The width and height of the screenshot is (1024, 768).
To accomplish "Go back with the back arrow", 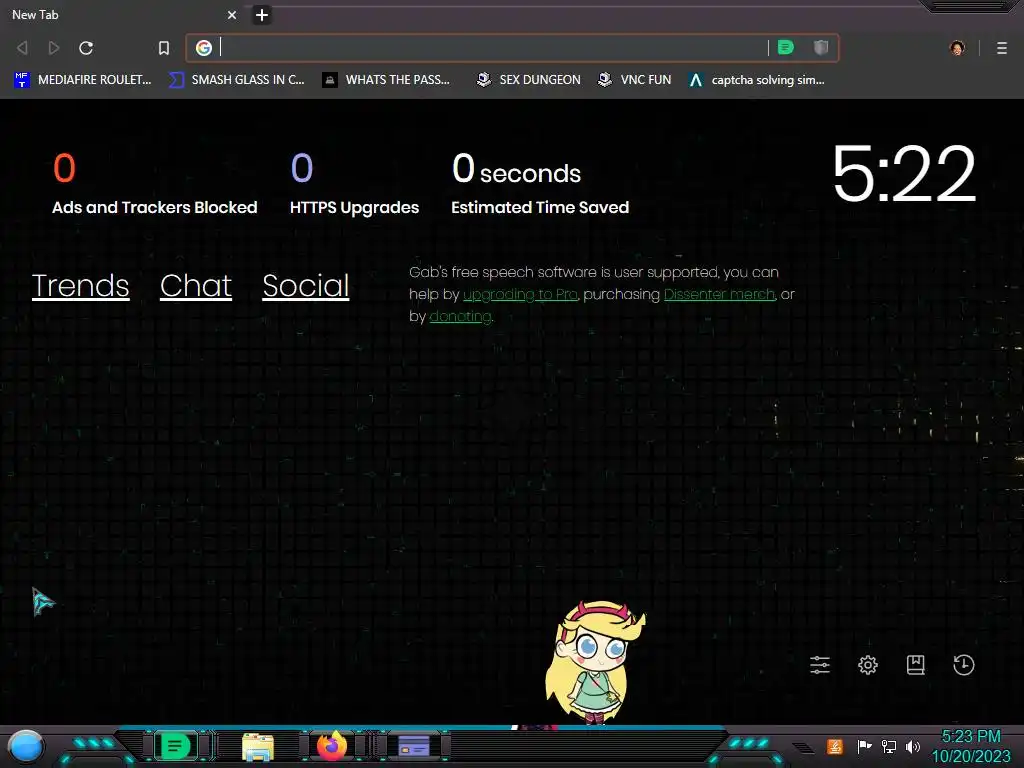I will pos(22,48).
